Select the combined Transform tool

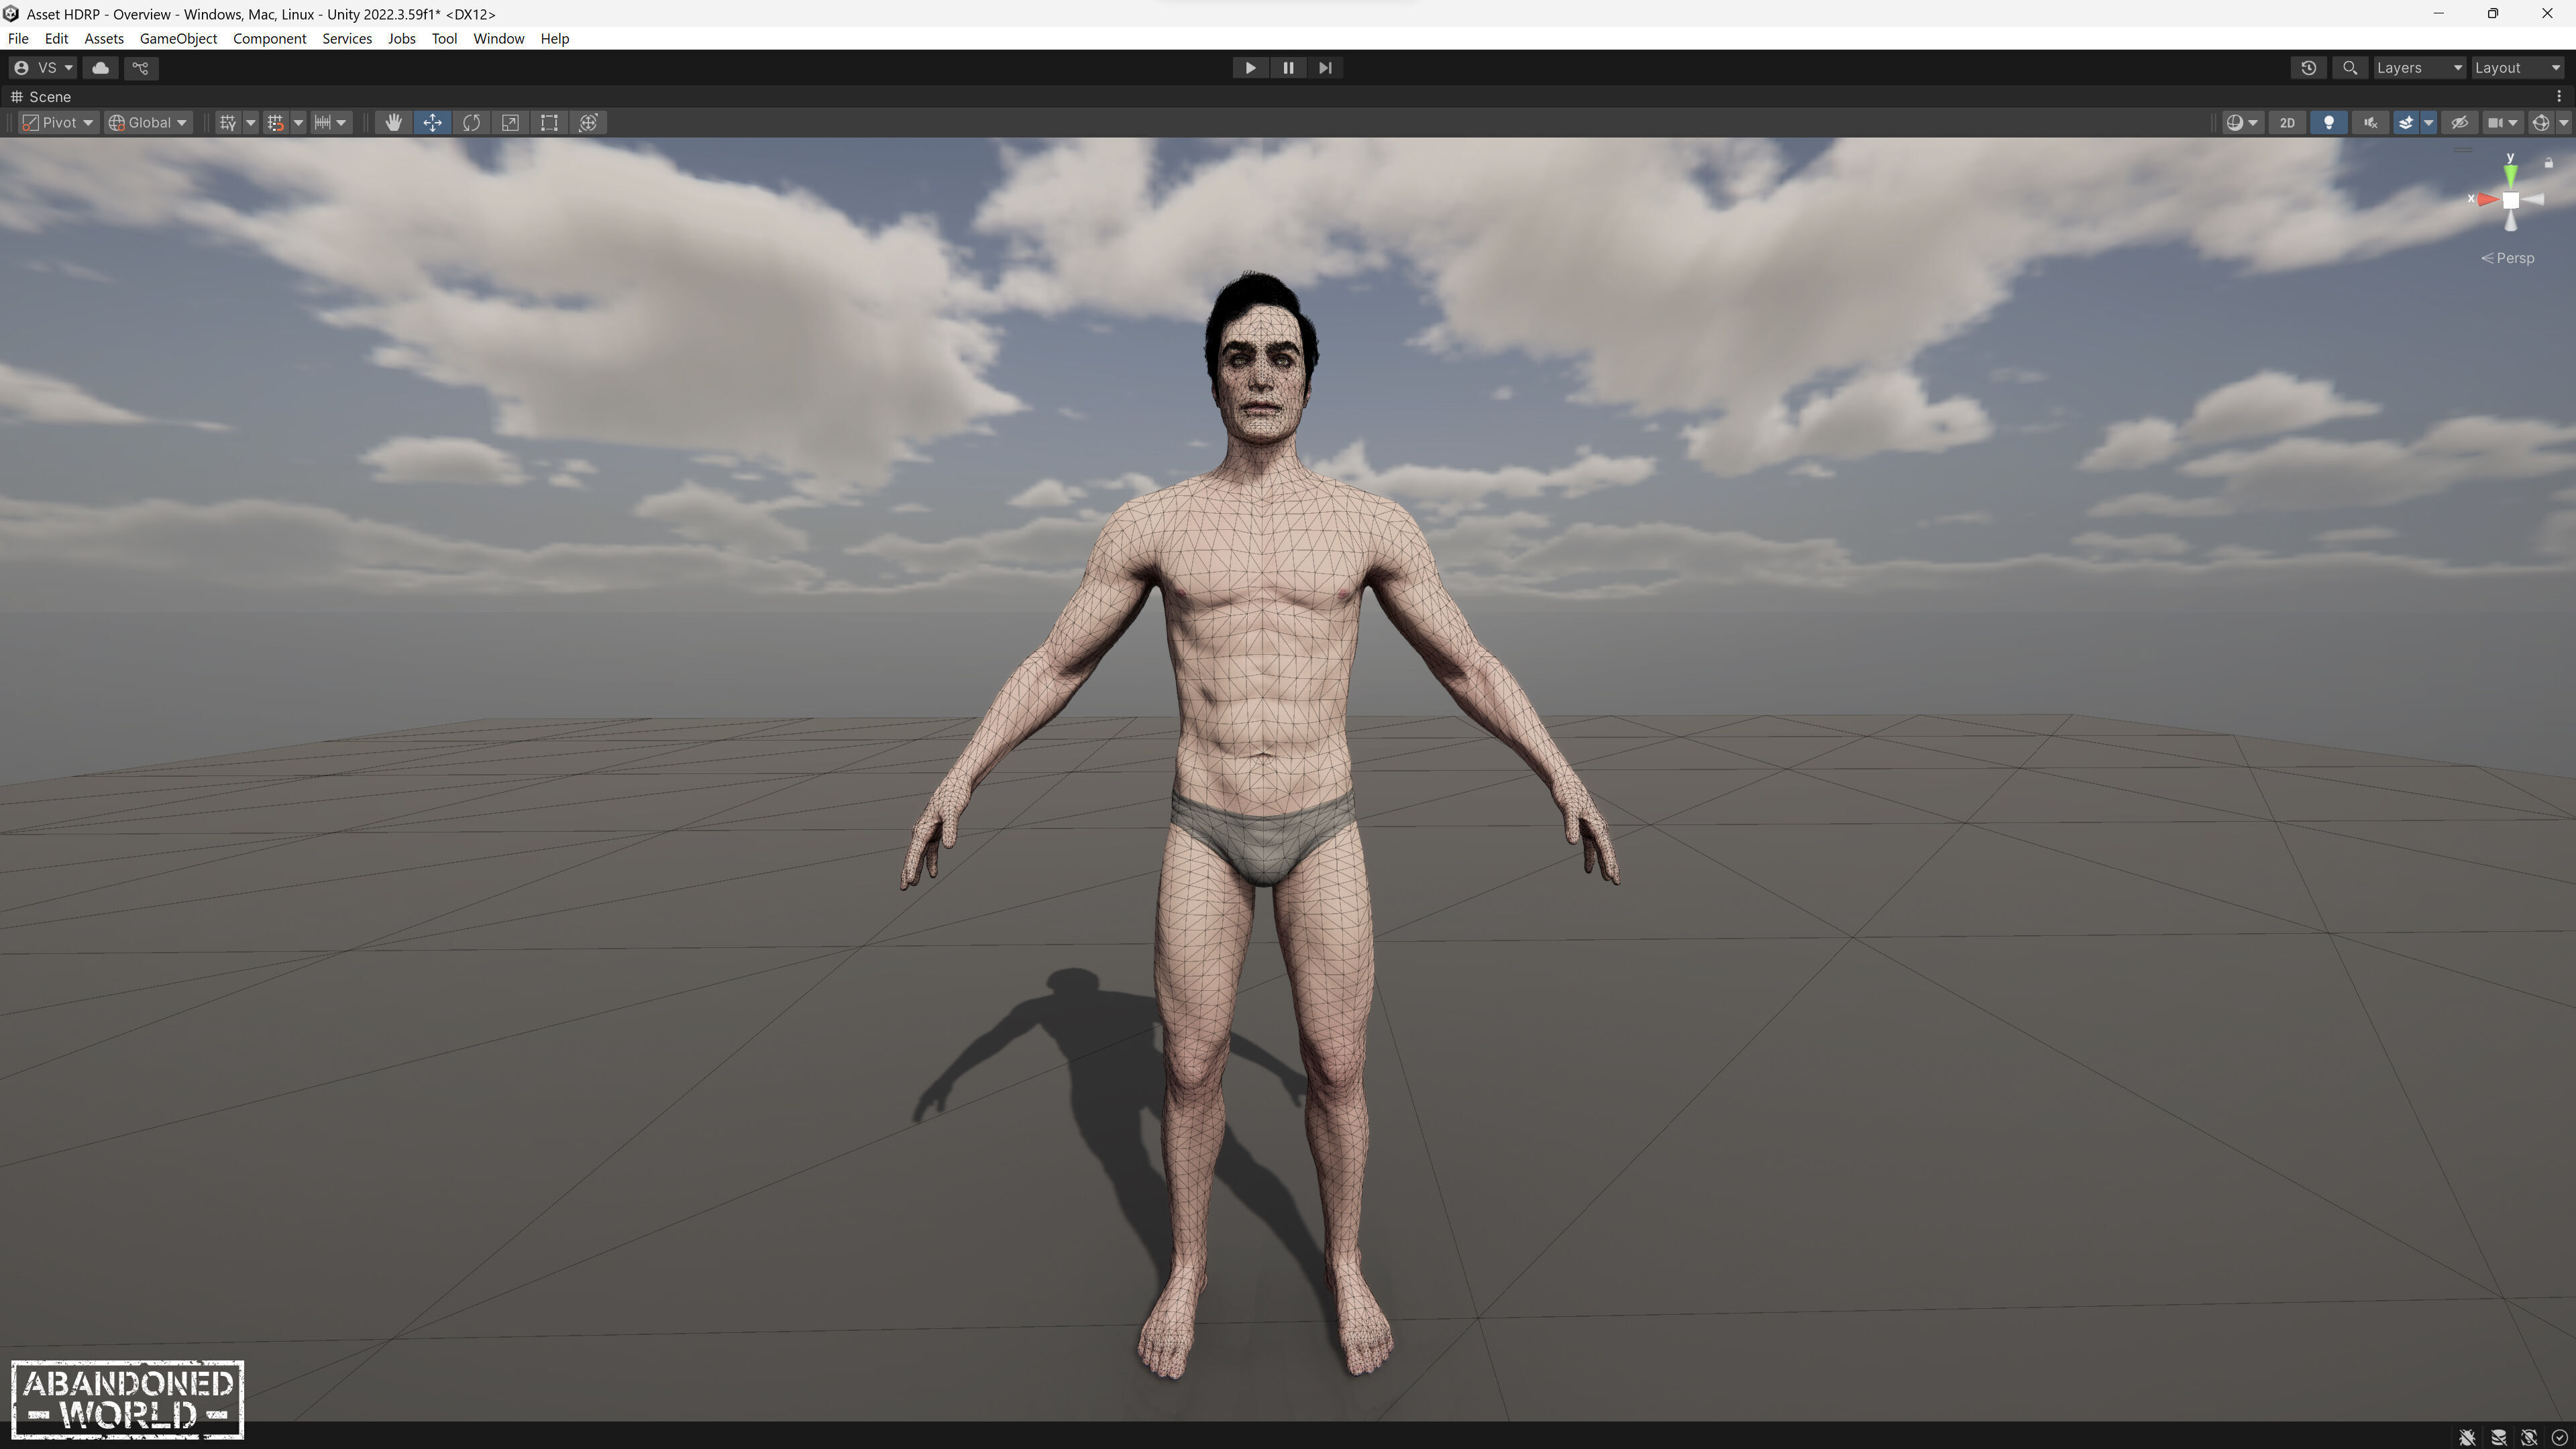pos(588,122)
